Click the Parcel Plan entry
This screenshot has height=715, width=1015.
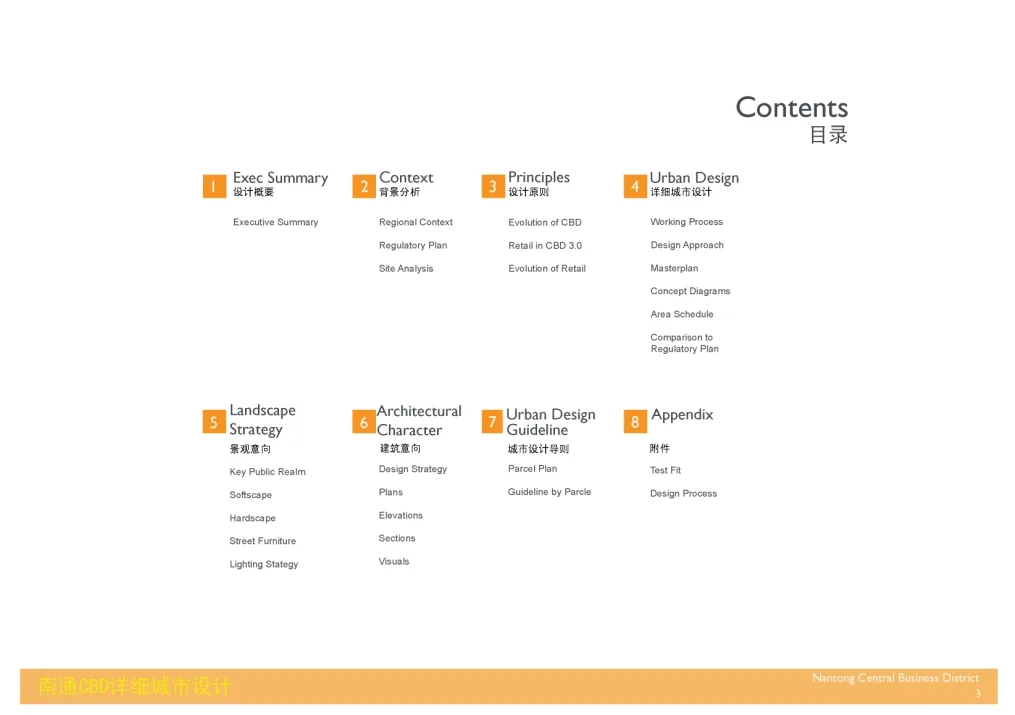(x=533, y=469)
